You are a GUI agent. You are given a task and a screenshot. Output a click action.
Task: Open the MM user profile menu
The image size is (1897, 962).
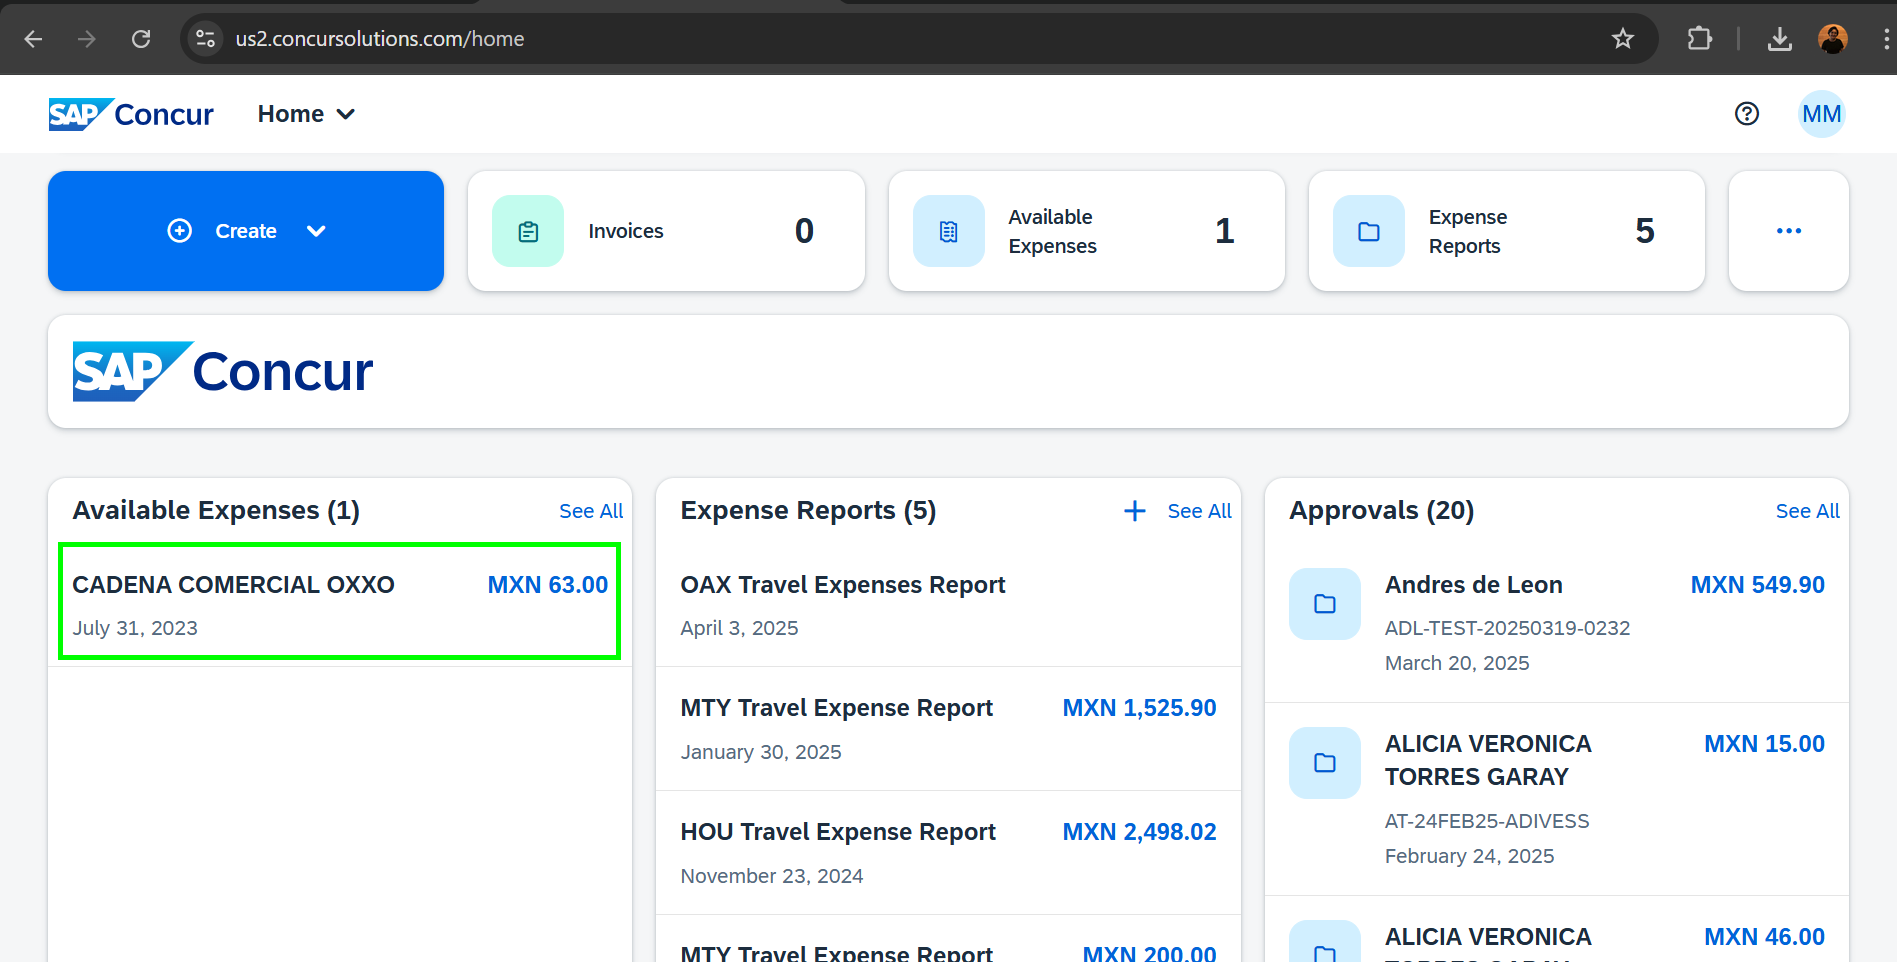1821,114
